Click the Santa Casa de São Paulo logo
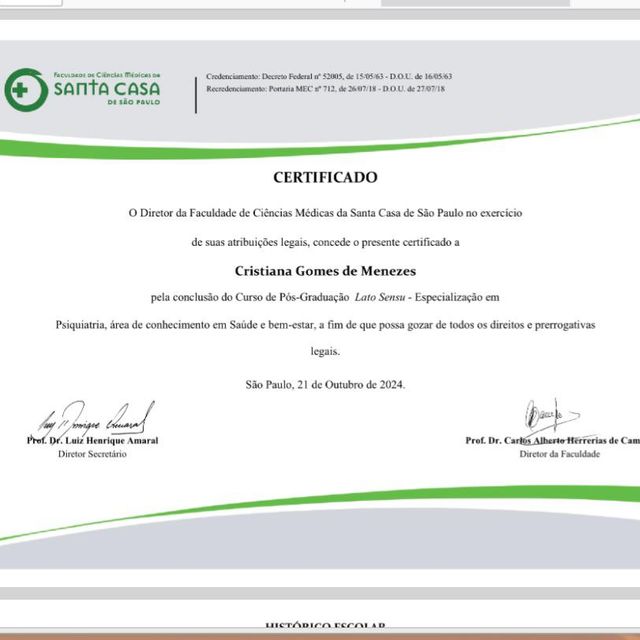Screen dimensions: 640x640 [x=82, y=89]
